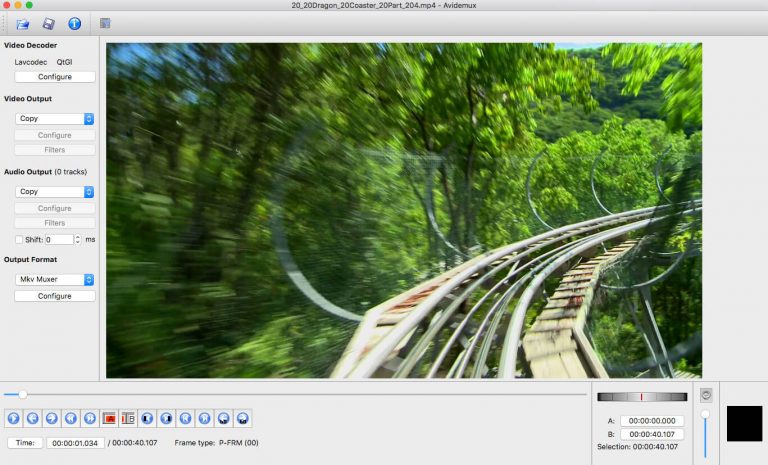
Task: Click Configure under Video Decoder
Action: [x=55, y=77]
